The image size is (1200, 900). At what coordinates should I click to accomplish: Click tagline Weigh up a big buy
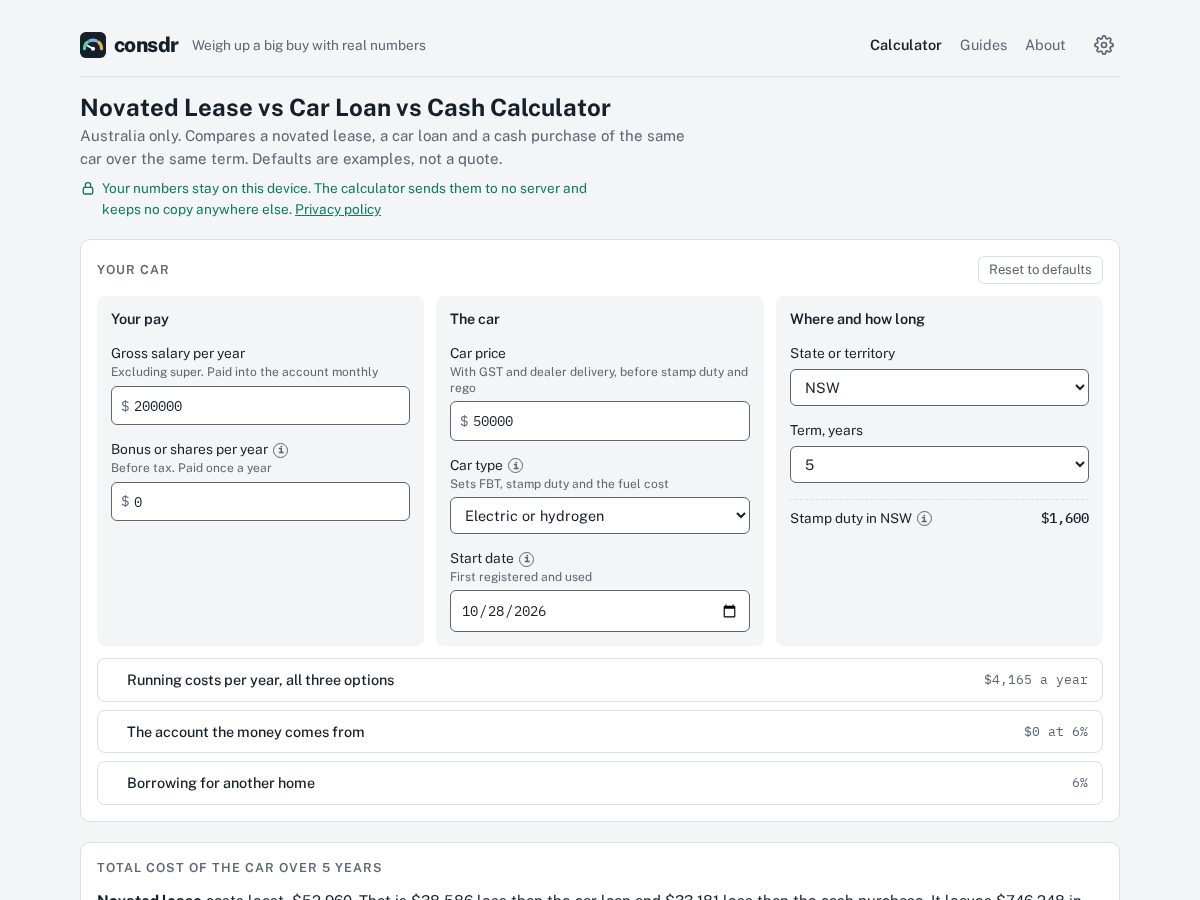pyautogui.click(x=309, y=45)
